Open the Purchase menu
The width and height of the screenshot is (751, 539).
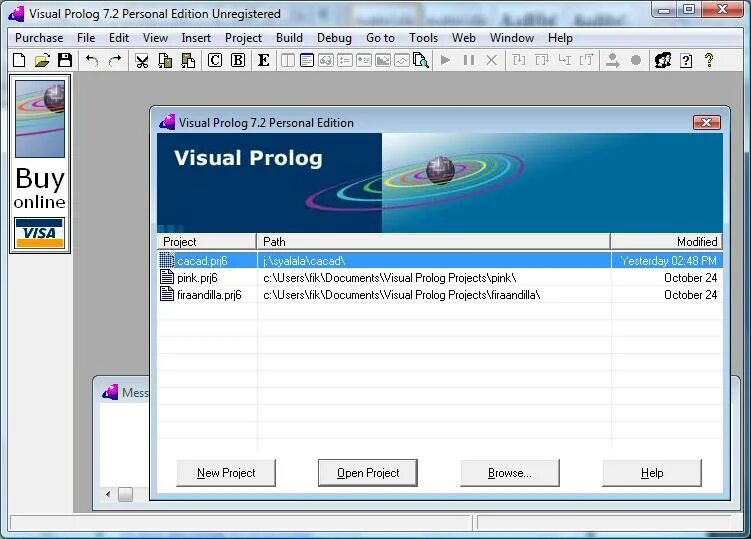tap(39, 38)
